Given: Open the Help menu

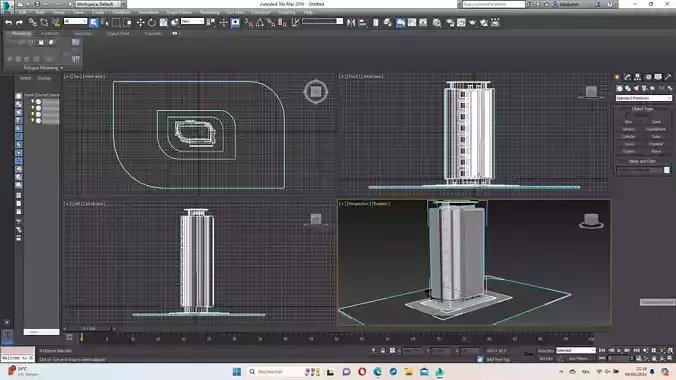Looking at the screenshot, I should pyautogui.click(x=308, y=12).
